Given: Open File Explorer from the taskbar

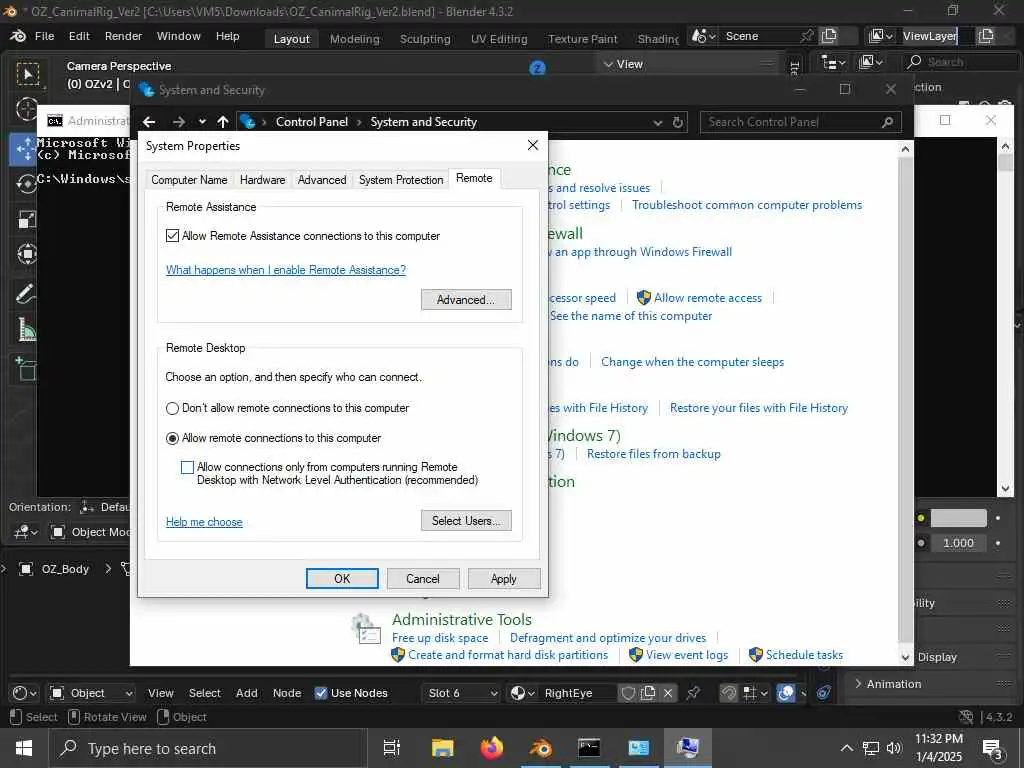Looking at the screenshot, I should (442, 748).
